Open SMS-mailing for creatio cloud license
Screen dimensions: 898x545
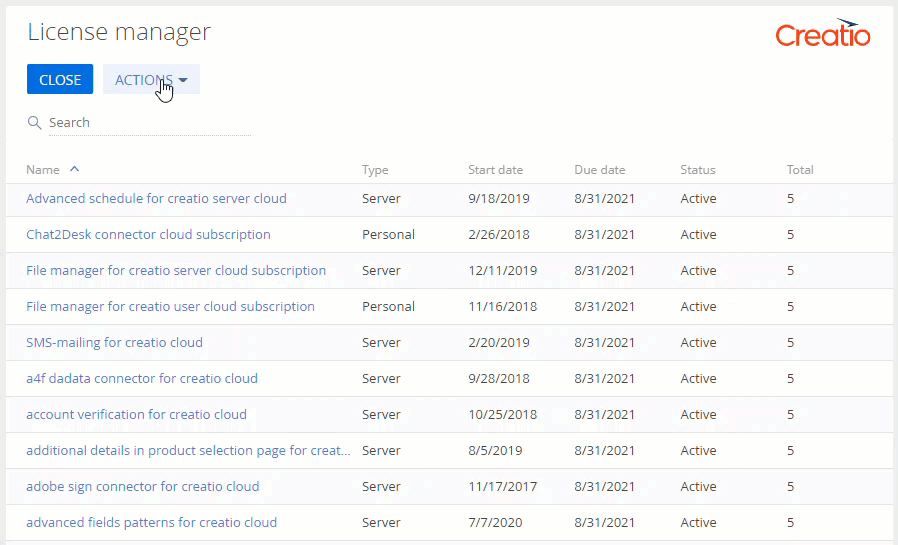click(x=114, y=343)
